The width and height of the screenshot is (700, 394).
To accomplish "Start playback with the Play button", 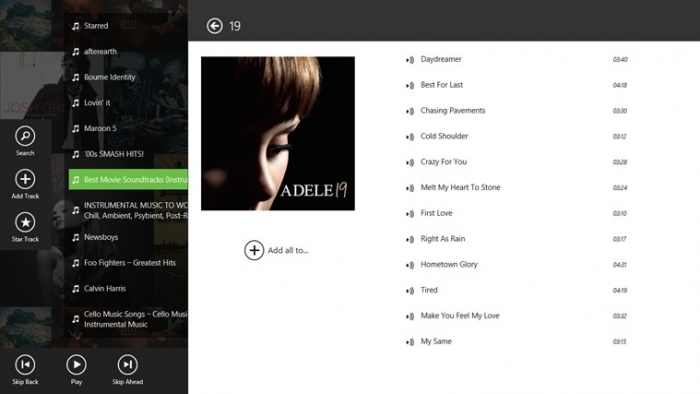I will 76,365.
